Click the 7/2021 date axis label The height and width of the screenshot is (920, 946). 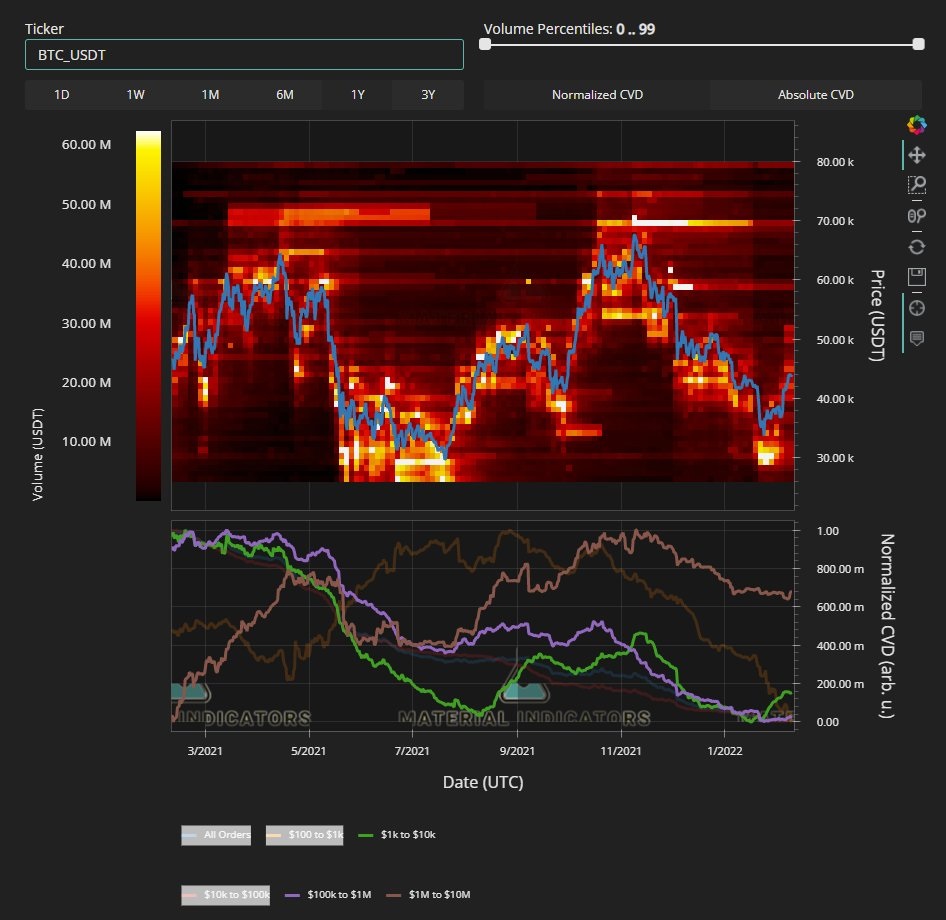tap(412, 751)
